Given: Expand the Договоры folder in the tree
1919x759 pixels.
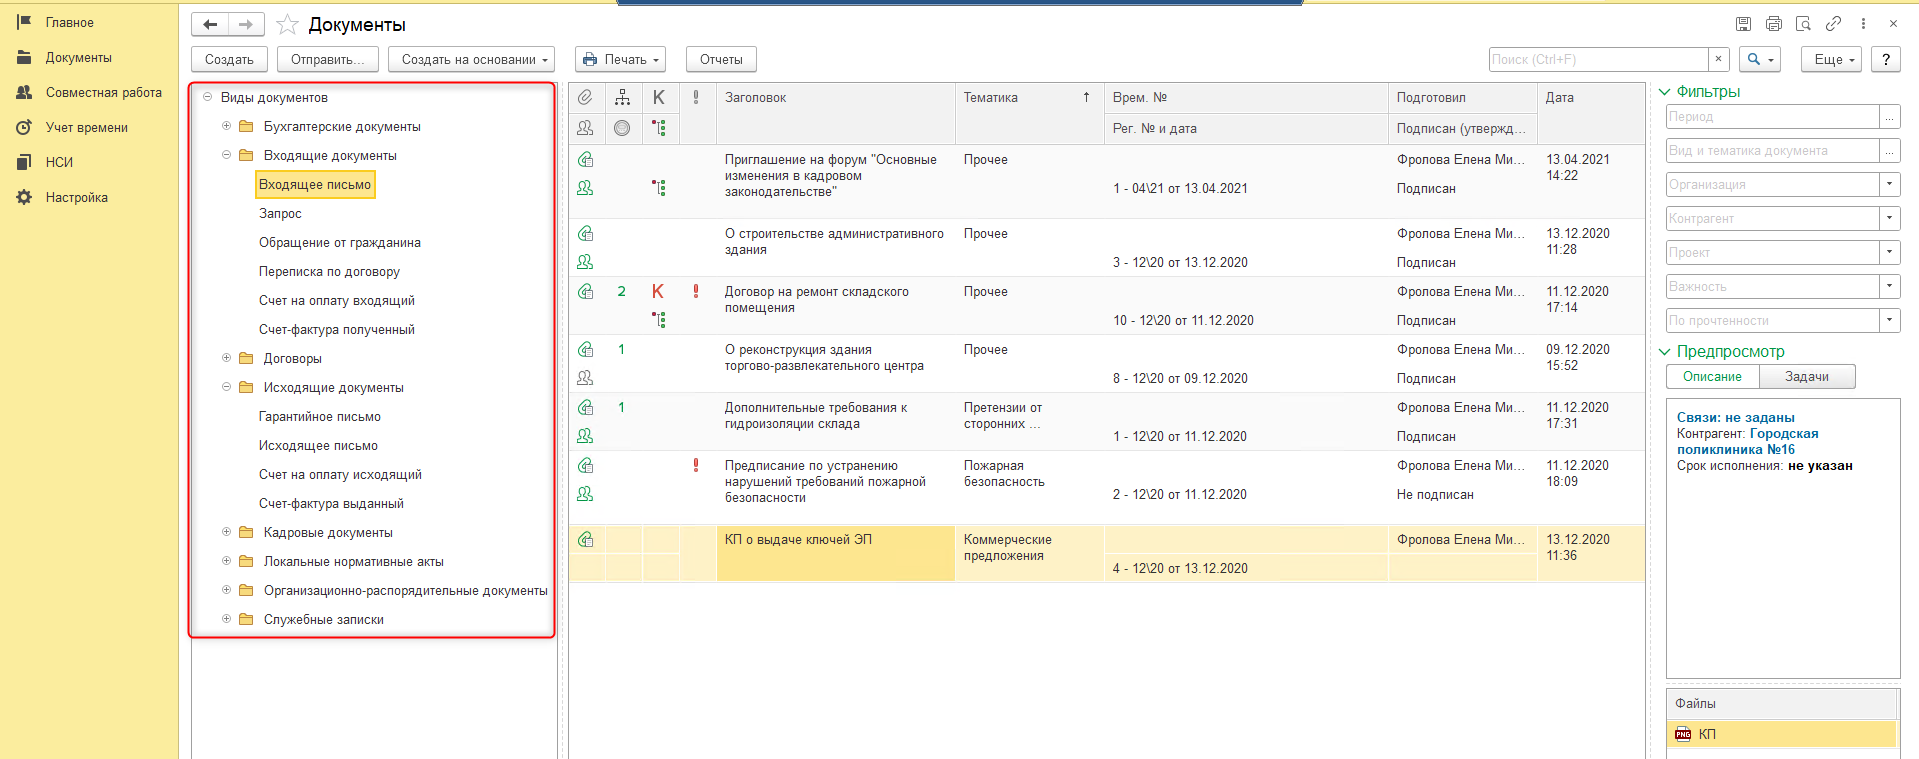Looking at the screenshot, I should (226, 358).
